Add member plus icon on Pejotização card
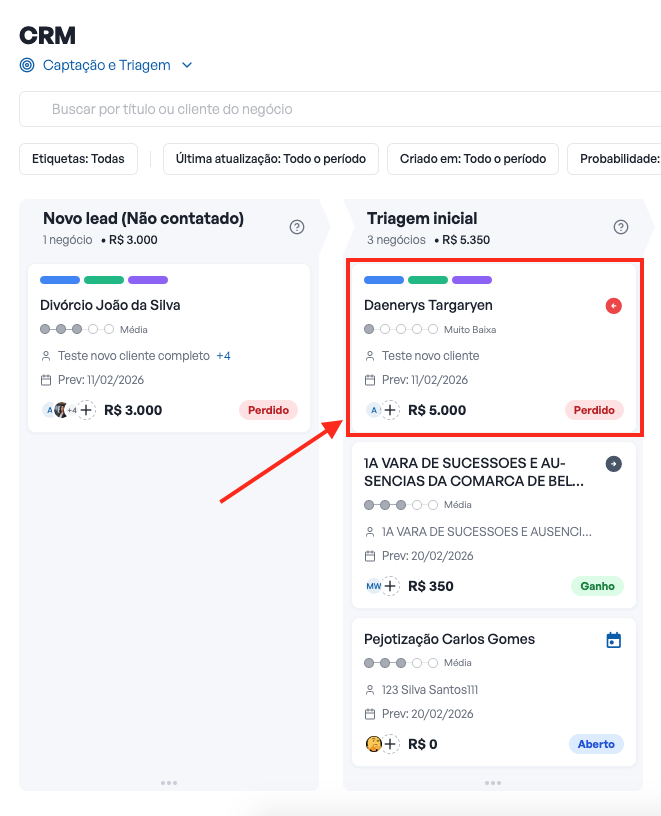 (x=391, y=744)
